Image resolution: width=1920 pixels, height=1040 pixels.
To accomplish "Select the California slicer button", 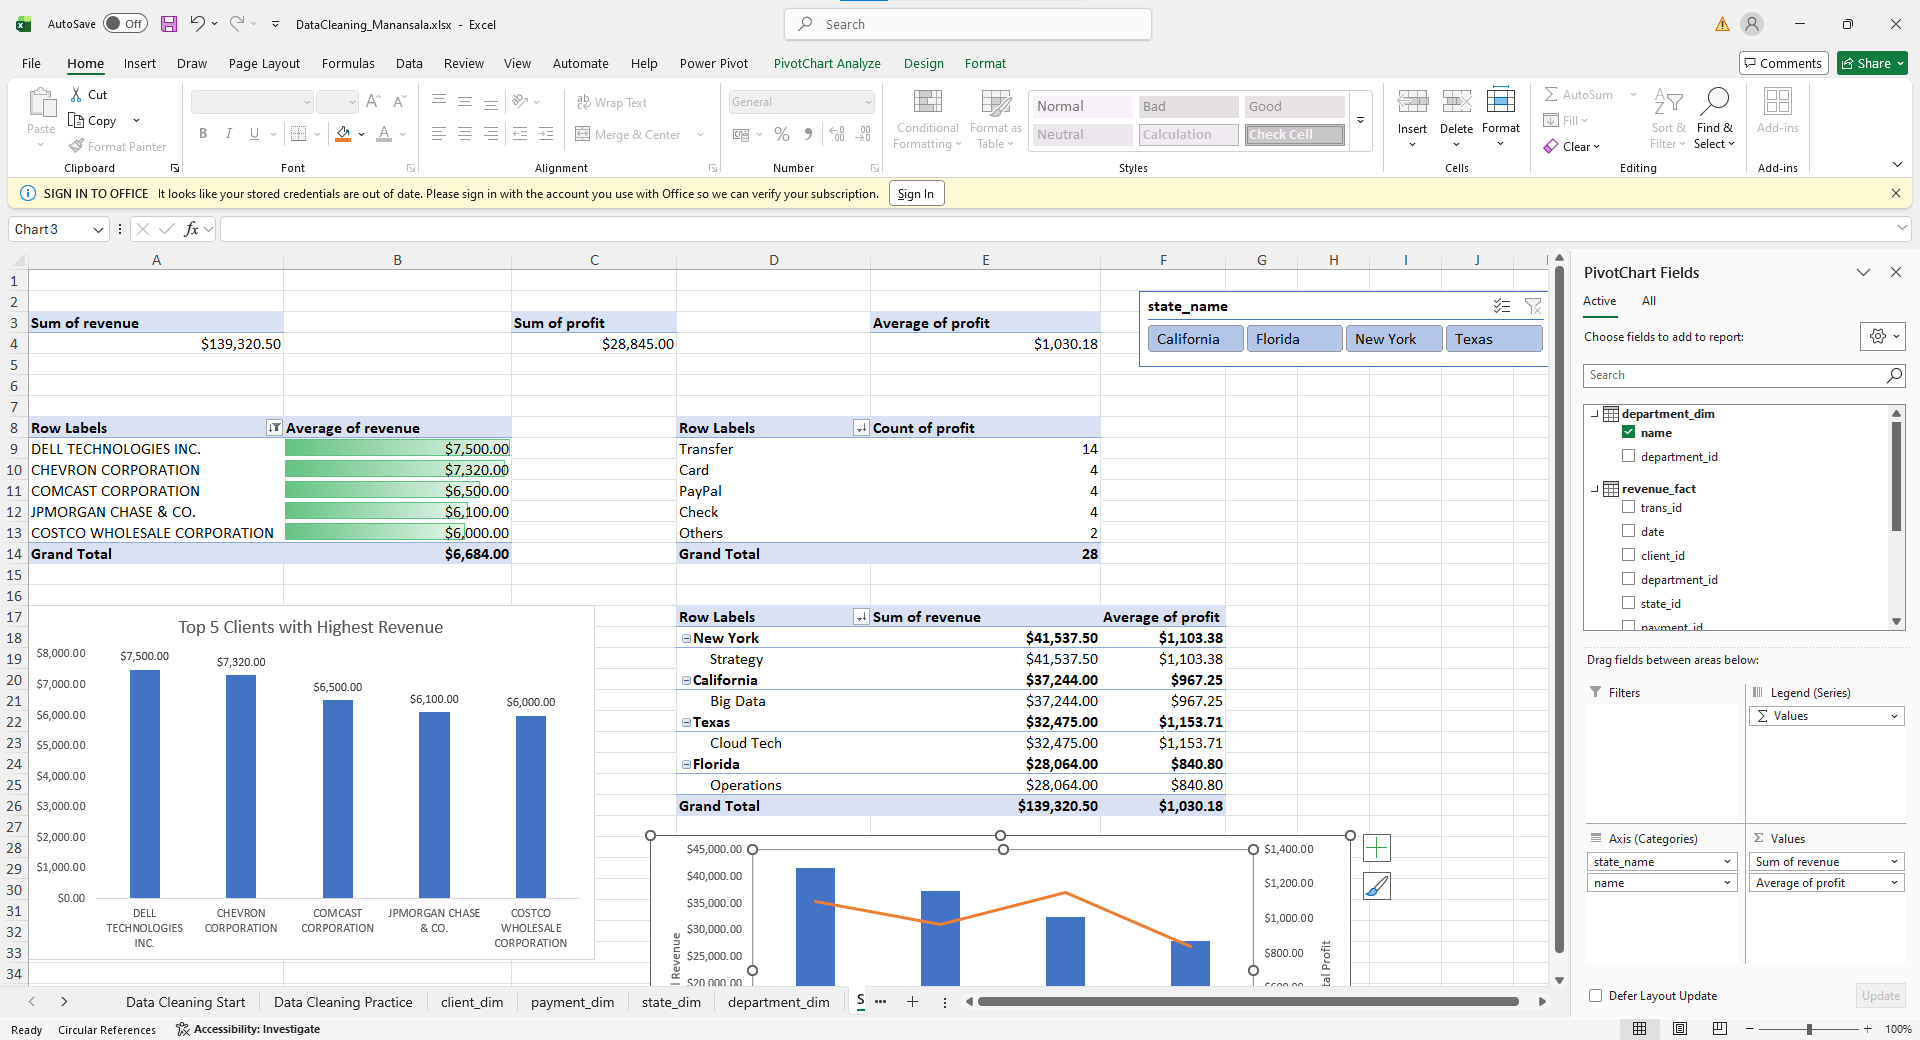I will click(1194, 339).
